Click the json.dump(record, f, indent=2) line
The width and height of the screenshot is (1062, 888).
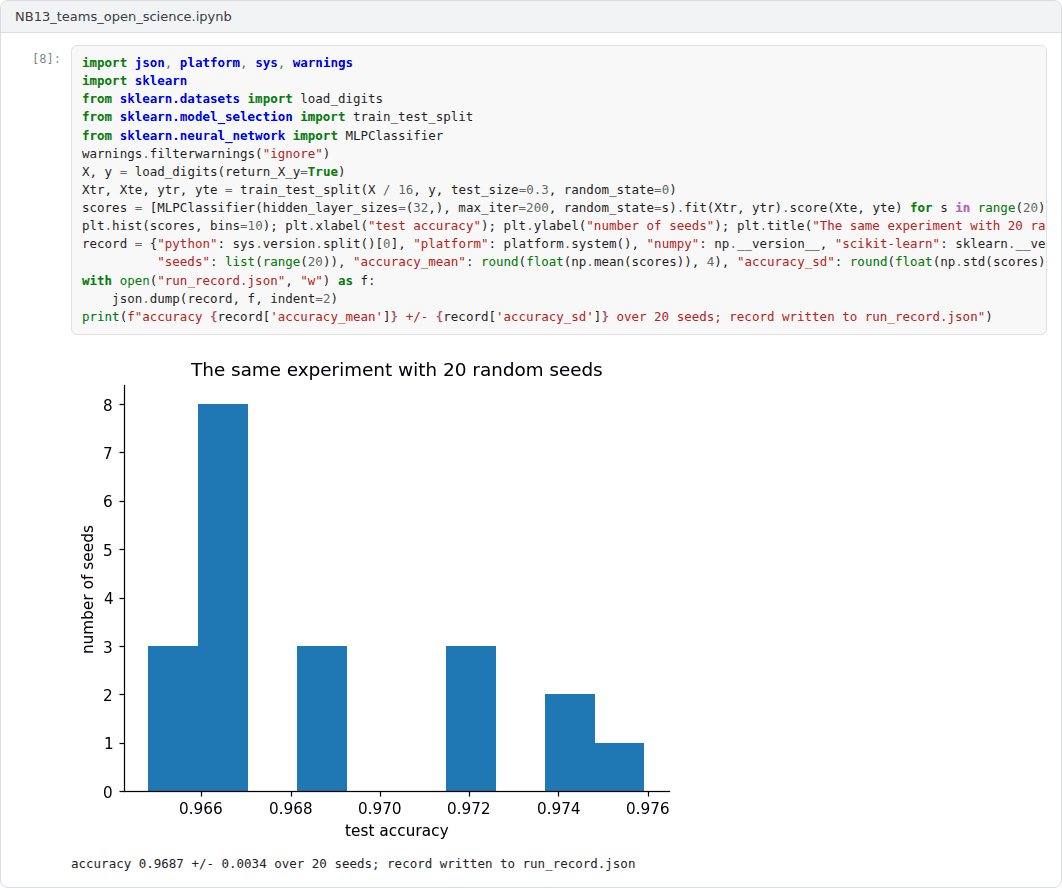pyautogui.click(x=225, y=299)
